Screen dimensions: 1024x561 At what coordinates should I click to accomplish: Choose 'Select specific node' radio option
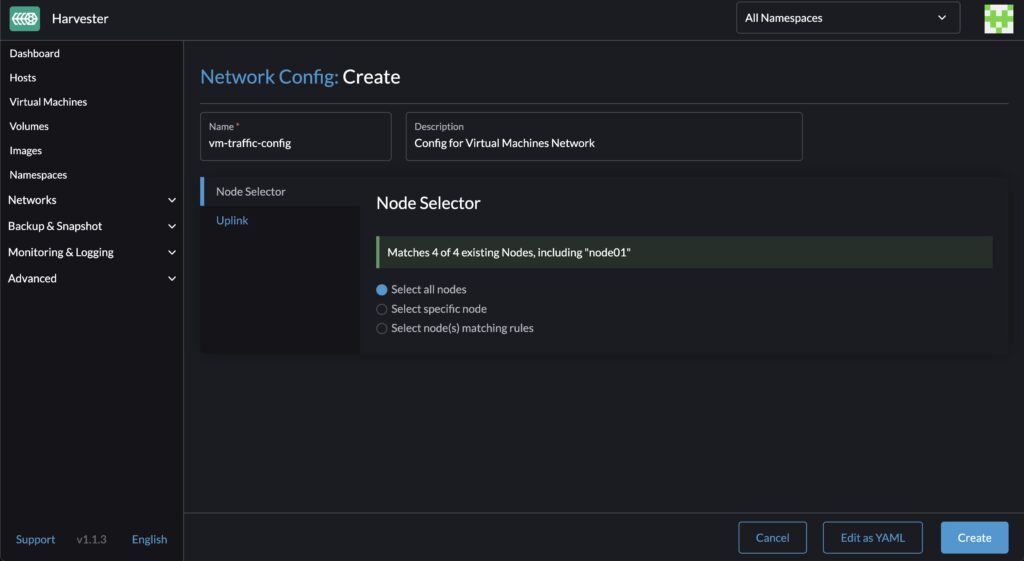(381, 309)
